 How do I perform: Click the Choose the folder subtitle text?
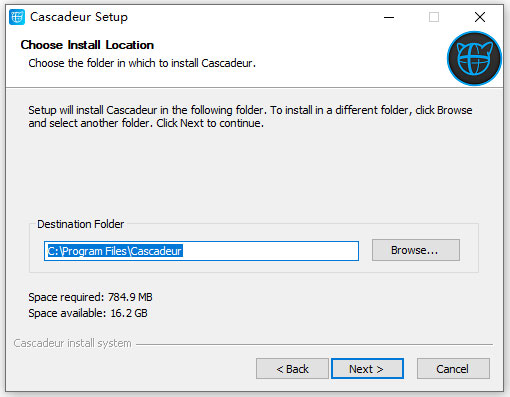(x=142, y=63)
